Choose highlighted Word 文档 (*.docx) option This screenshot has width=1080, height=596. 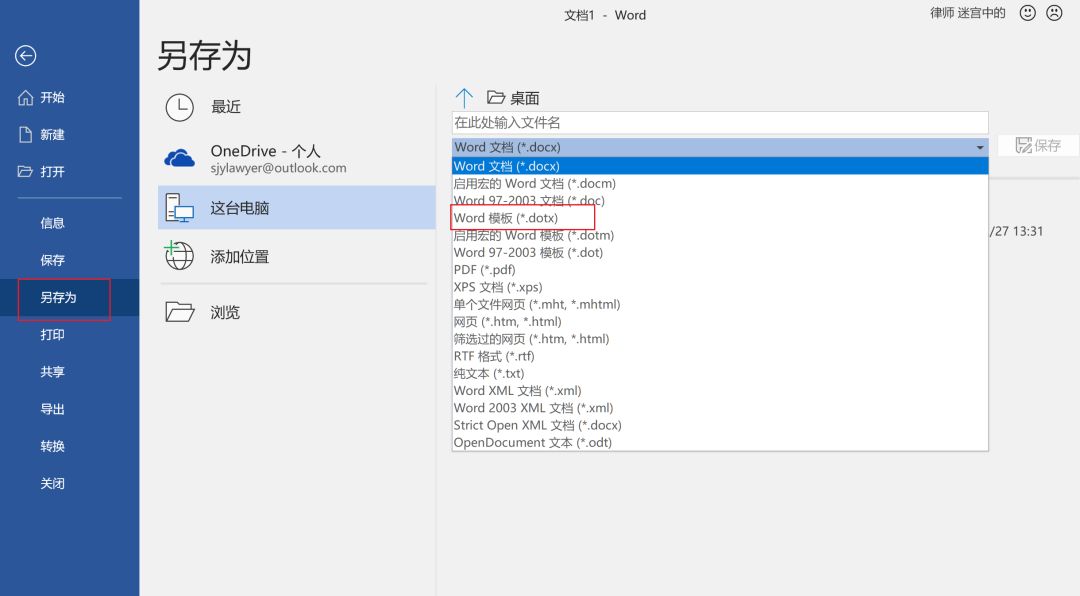(720, 166)
